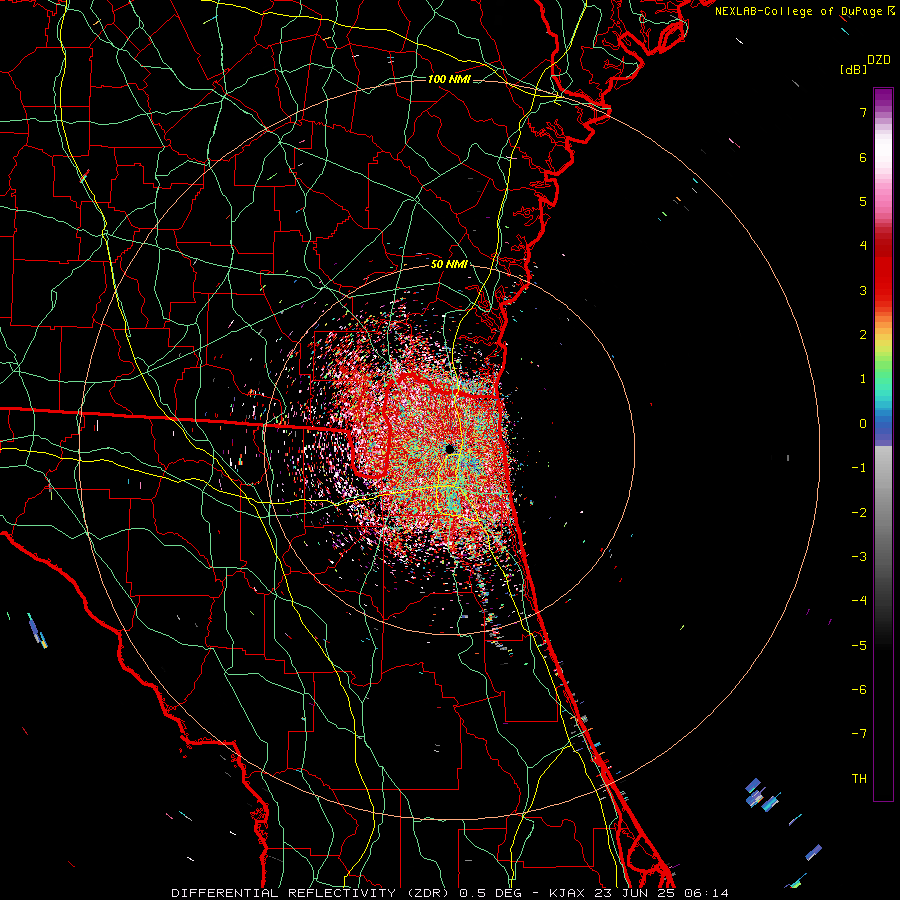The image size is (900, 900).
Task: Click the 7 value on the scale
Action: pyautogui.click(x=863, y=112)
